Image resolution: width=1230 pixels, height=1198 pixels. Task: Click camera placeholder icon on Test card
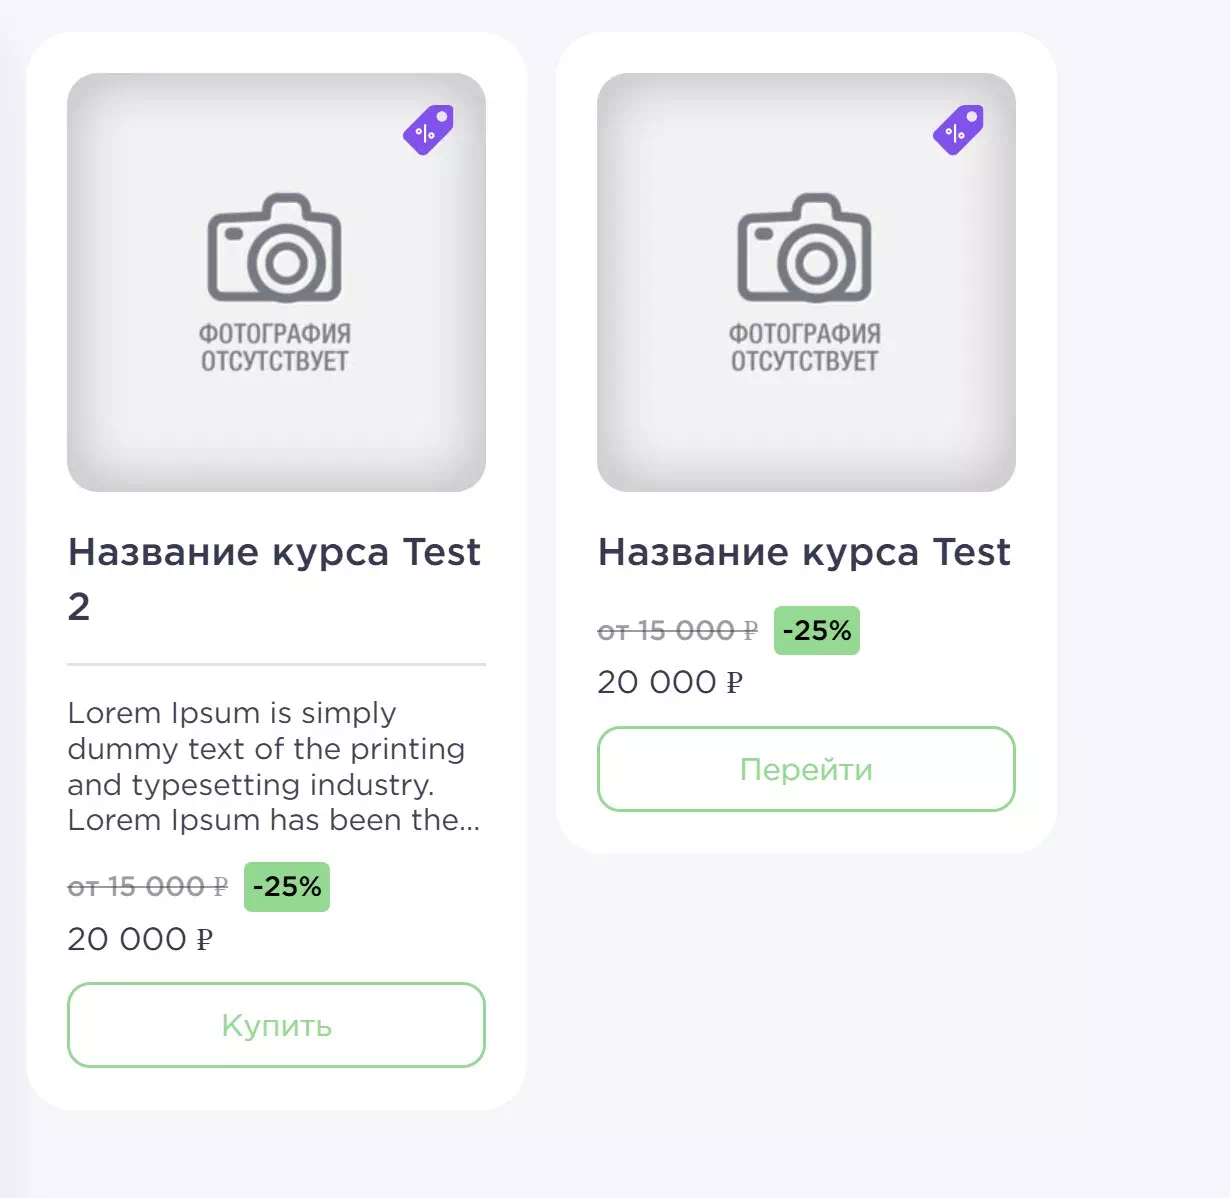(805, 249)
